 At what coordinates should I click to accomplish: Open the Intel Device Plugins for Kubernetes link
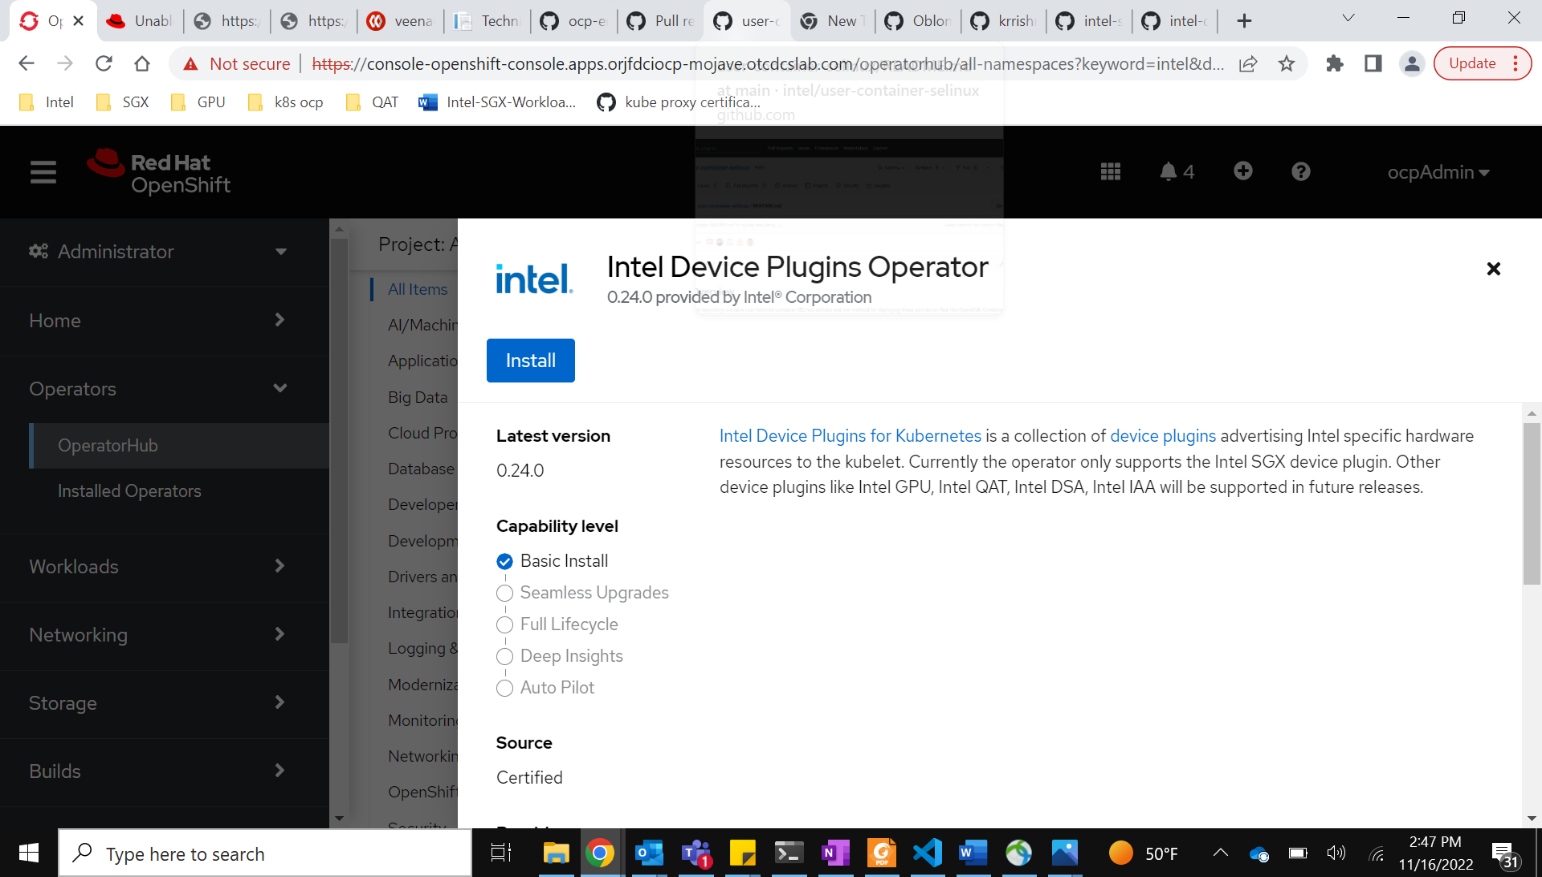click(x=850, y=436)
